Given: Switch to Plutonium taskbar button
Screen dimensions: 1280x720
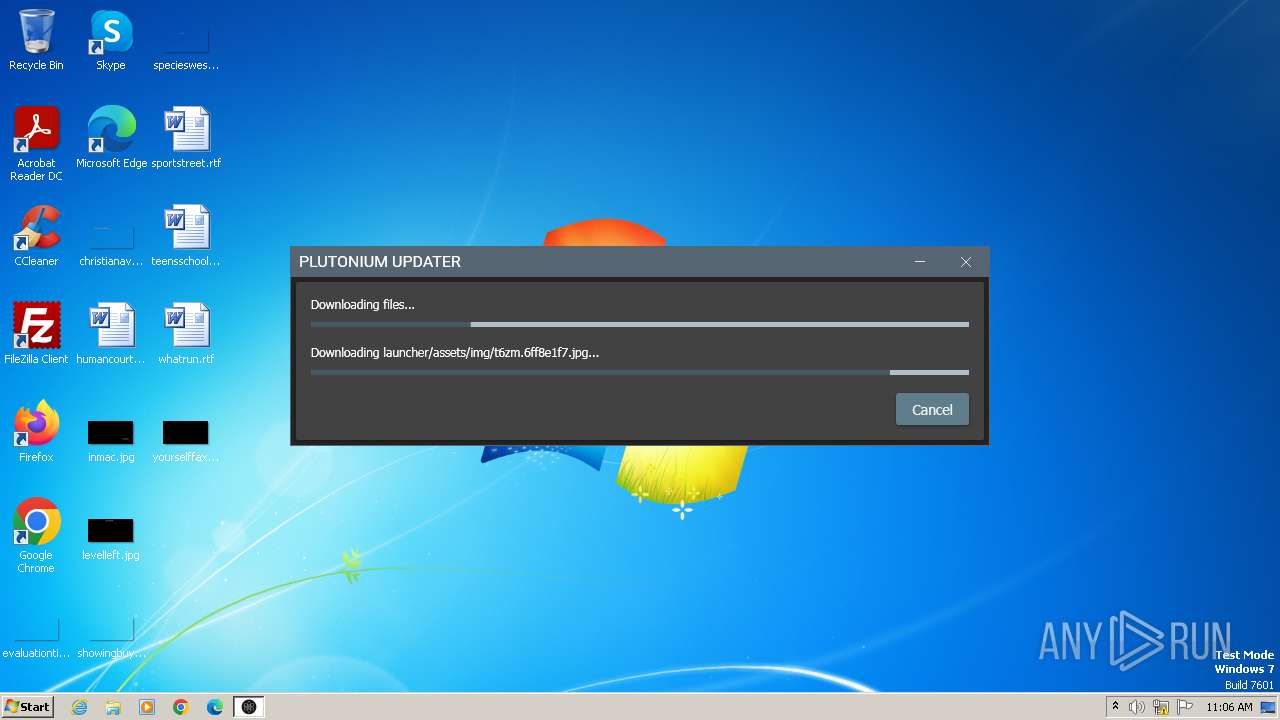Looking at the screenshot, I should (249, 707).
